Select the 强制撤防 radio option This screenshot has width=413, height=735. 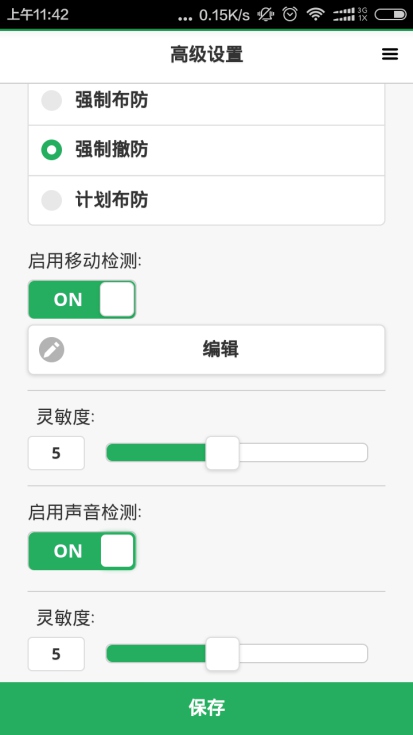(206, 150)
